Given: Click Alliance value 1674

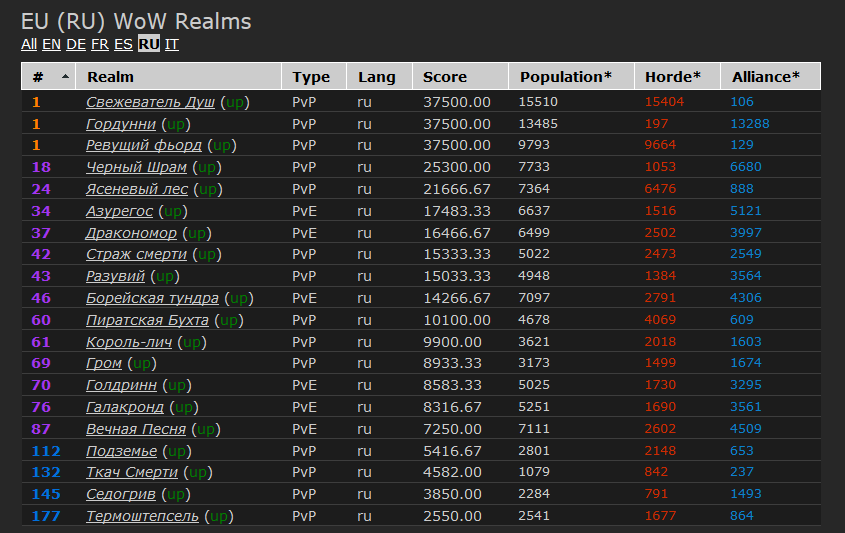Looking at the screenshot, I should tap(745, 363).
